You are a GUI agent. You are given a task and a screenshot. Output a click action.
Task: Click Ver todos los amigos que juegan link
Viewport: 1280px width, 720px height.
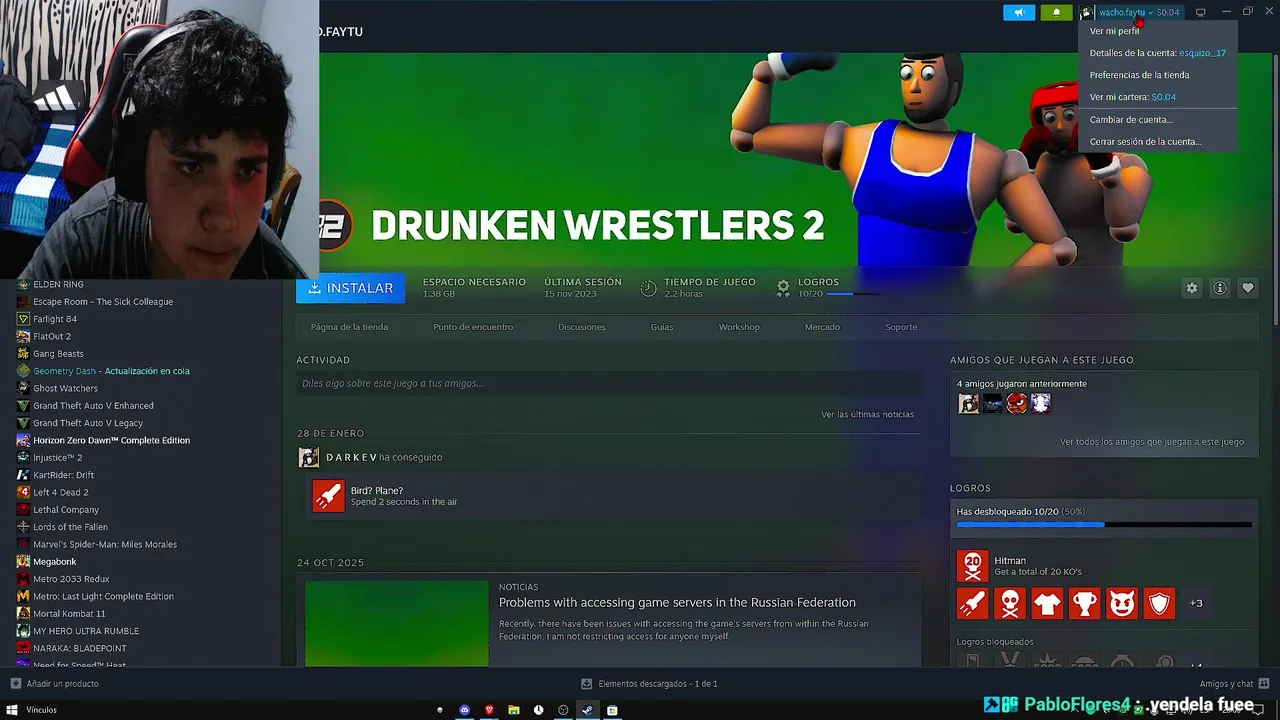(x=1152, y=442)
